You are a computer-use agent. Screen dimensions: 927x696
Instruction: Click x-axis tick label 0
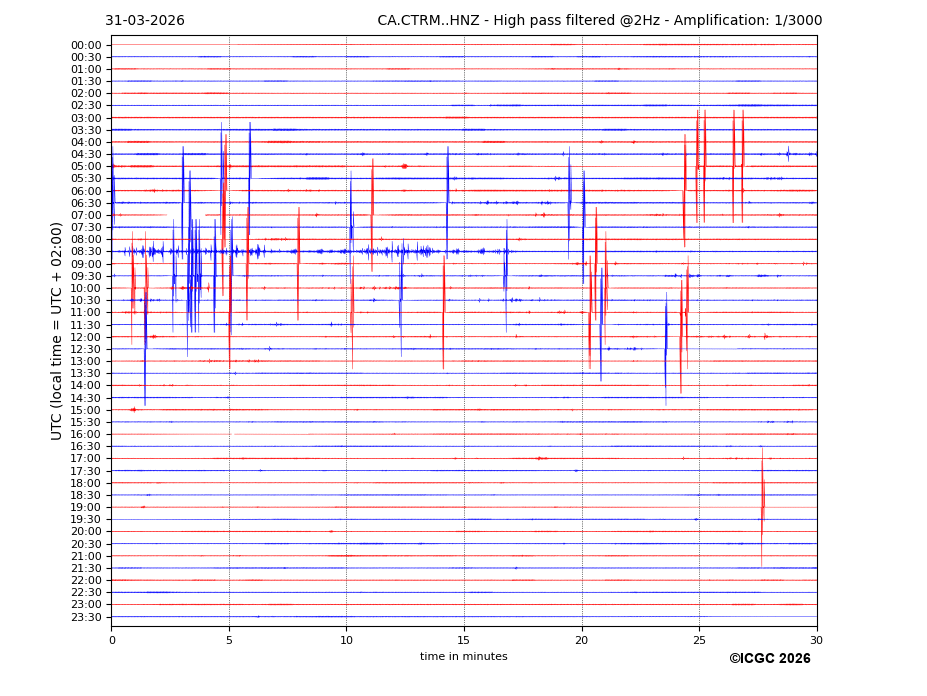[112, 640]
